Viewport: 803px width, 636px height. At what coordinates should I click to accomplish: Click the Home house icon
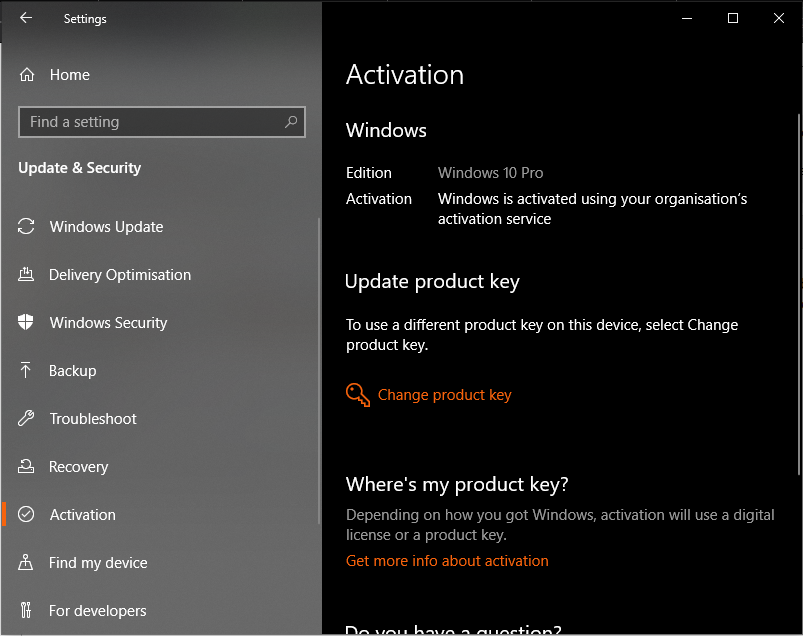pyautogui.click(x=27, y=75)
